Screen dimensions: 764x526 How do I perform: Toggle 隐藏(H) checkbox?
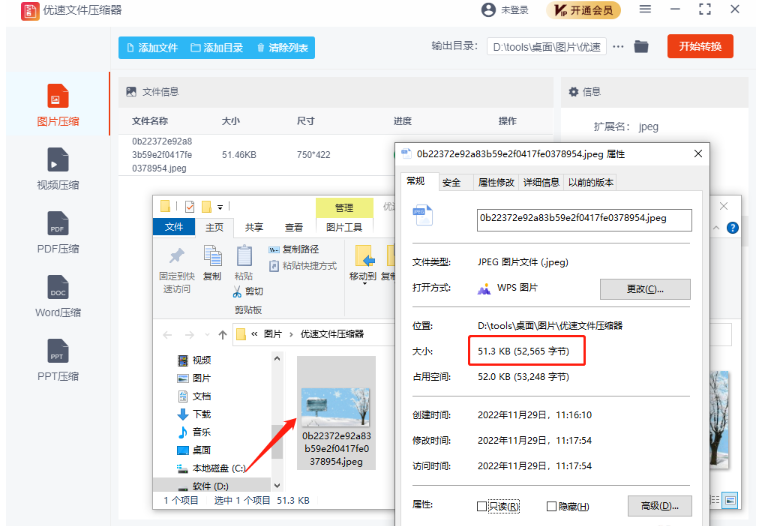pyautogui.click(x=552, y=507)
